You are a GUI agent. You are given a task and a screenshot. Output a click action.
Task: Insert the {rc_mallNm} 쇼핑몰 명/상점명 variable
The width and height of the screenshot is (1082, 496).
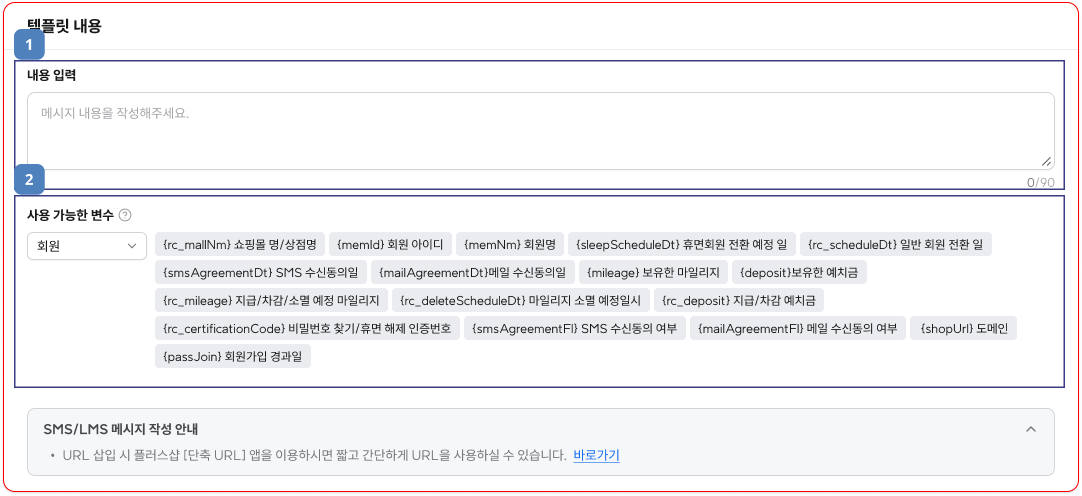(239, 244)
